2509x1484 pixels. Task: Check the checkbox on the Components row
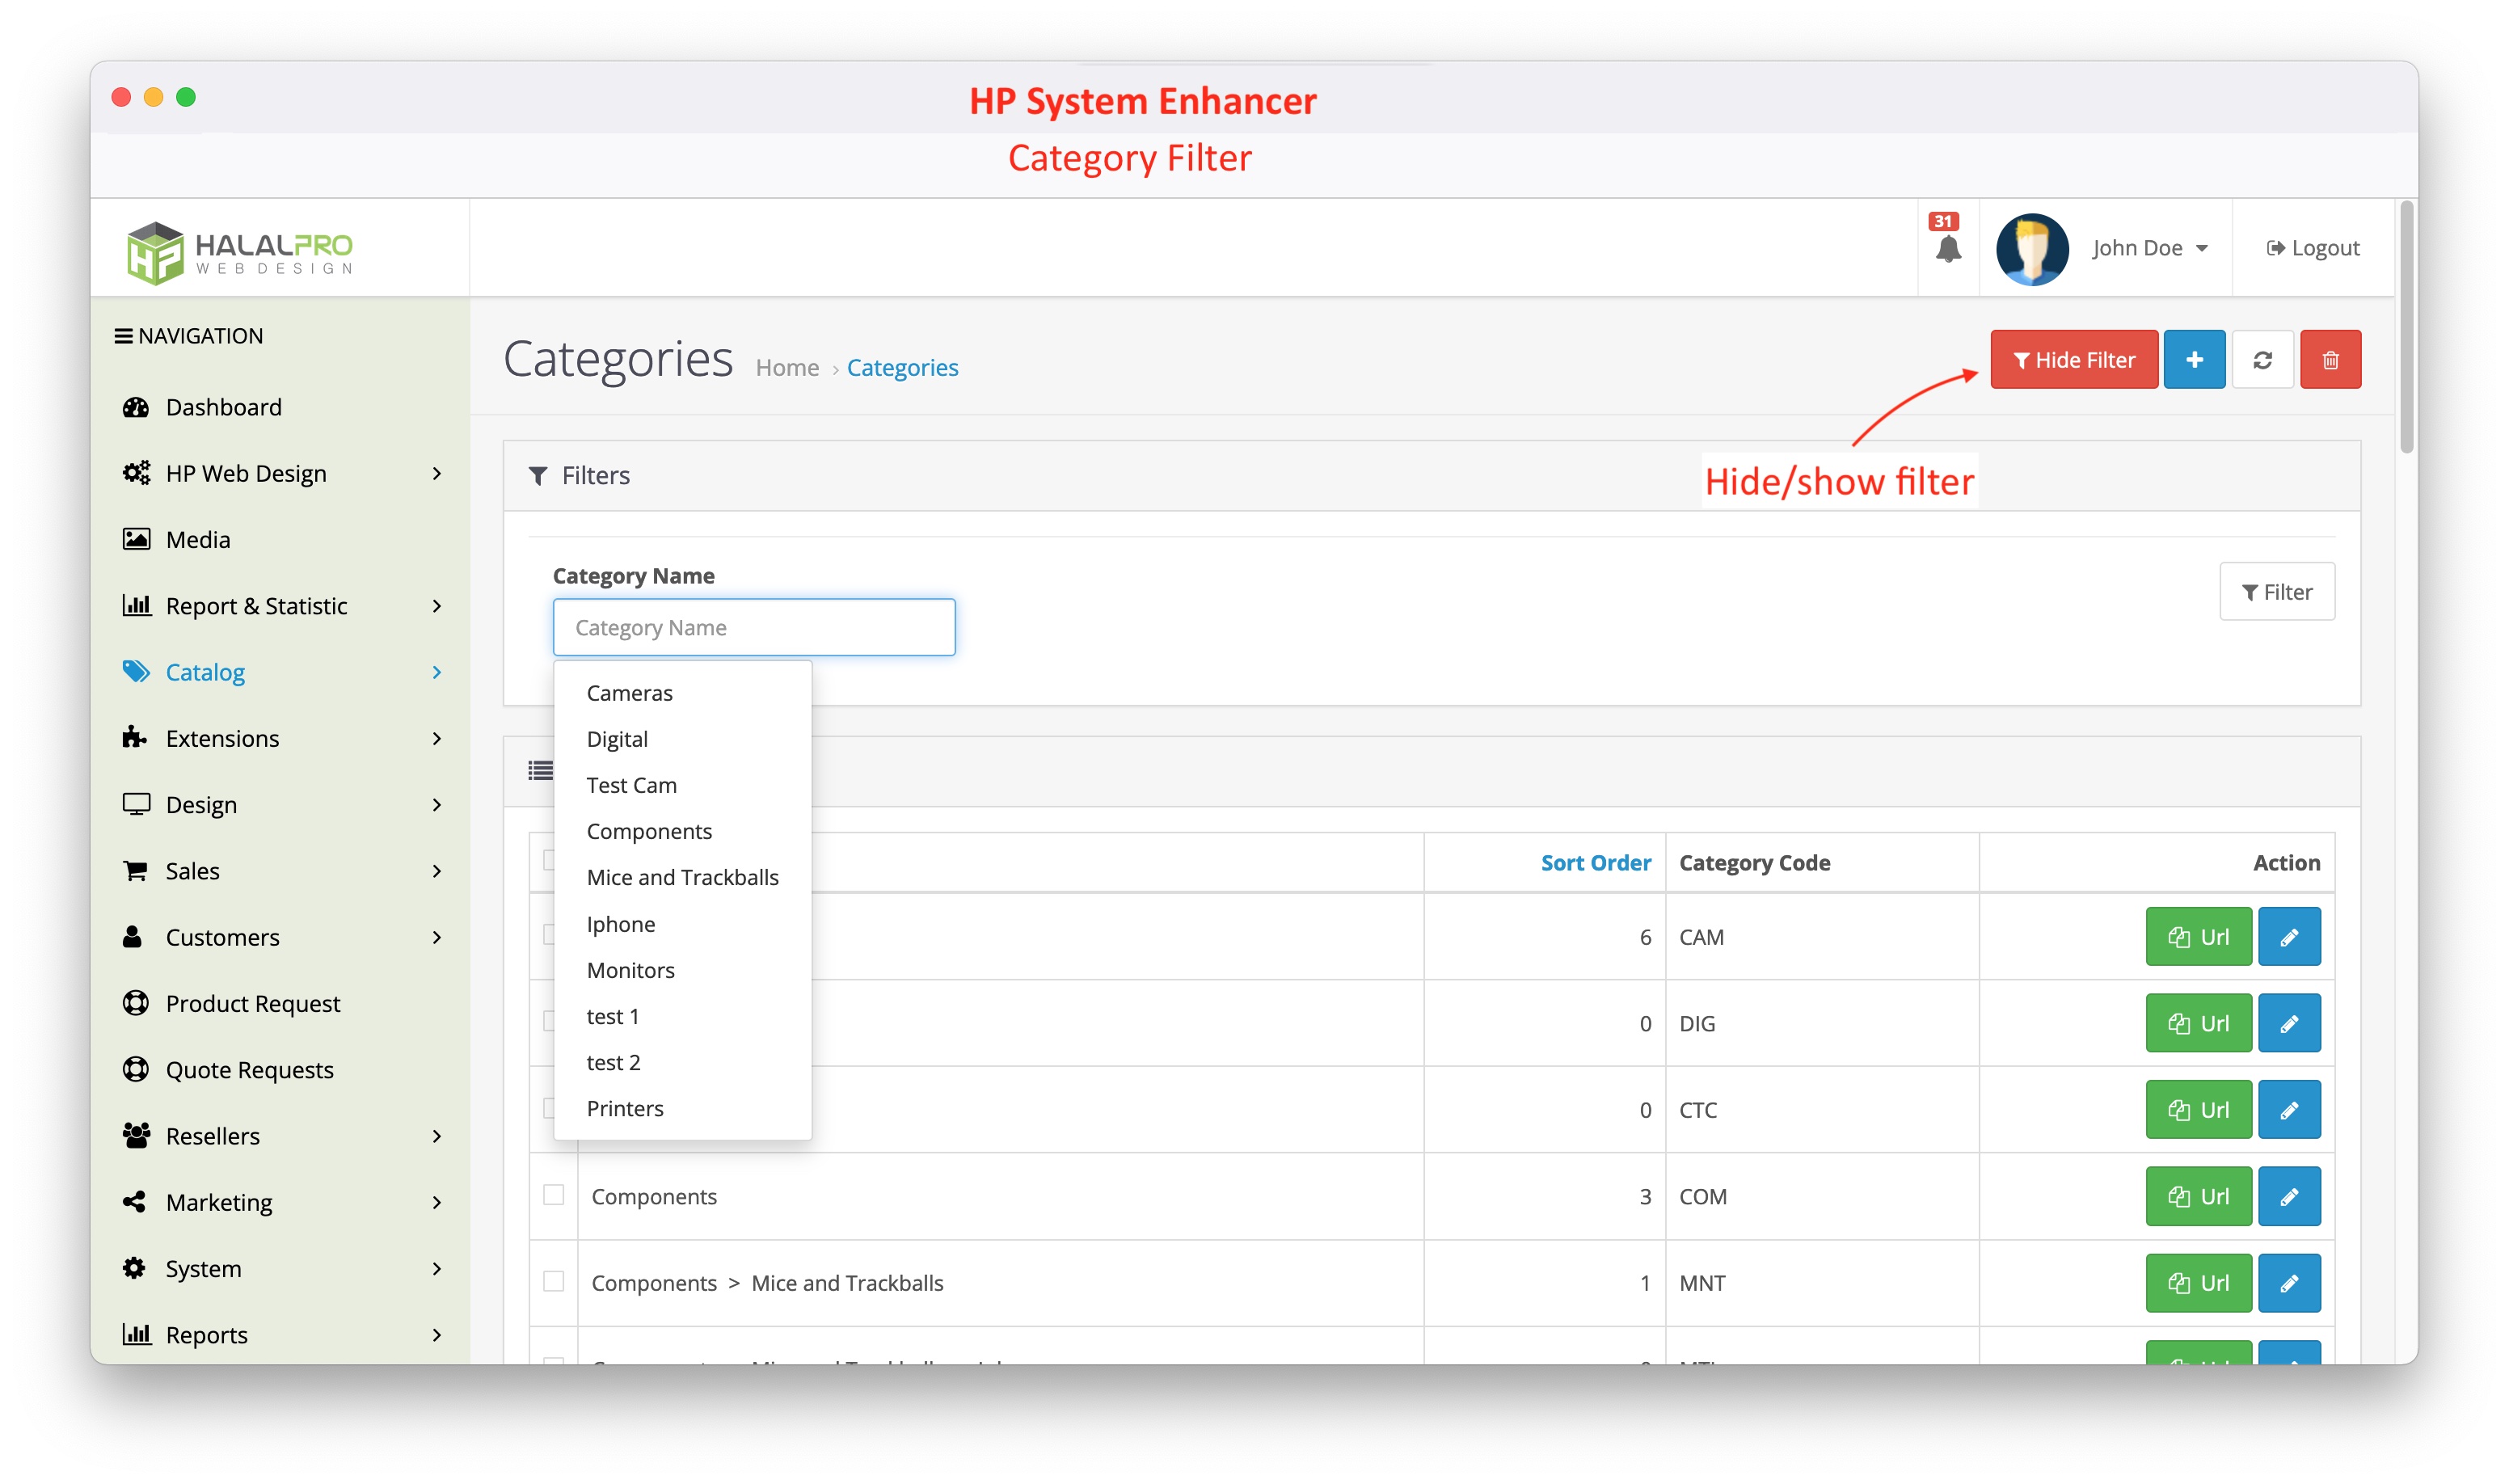click(x=553, y=1196)
